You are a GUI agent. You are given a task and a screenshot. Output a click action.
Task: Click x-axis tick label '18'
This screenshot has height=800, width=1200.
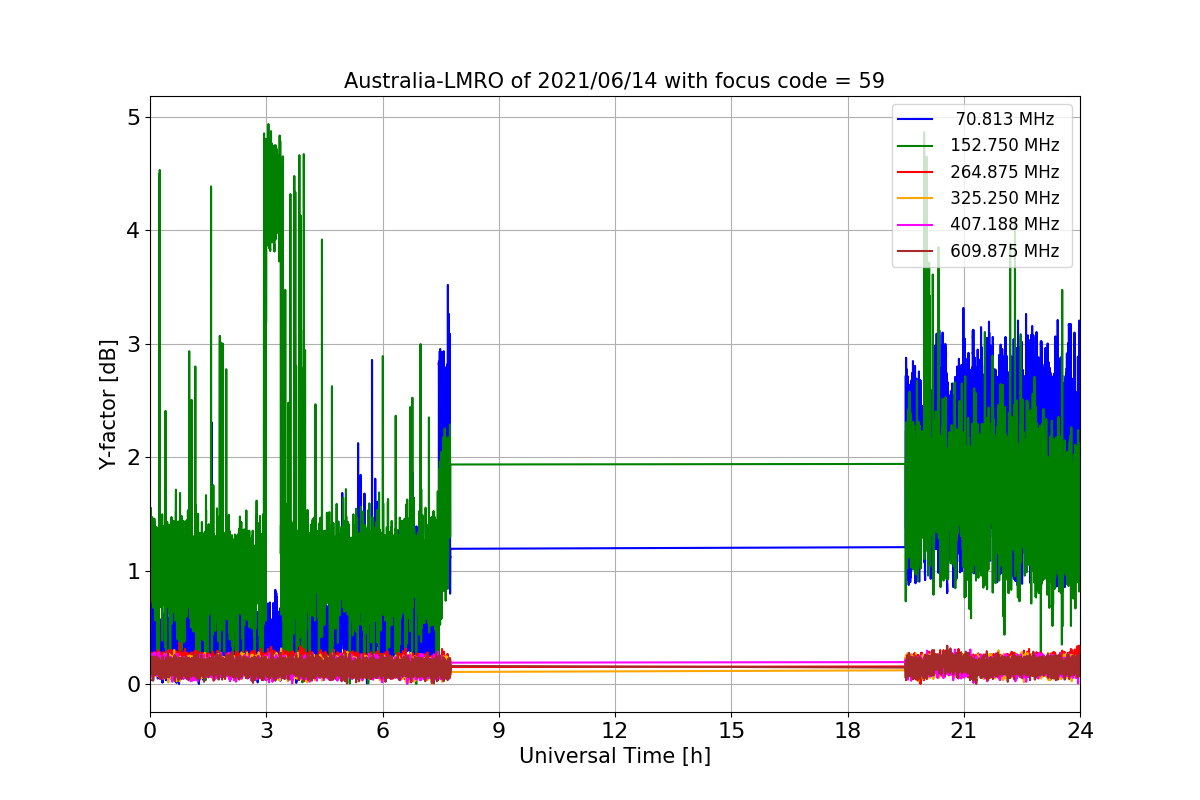(847, 731)
